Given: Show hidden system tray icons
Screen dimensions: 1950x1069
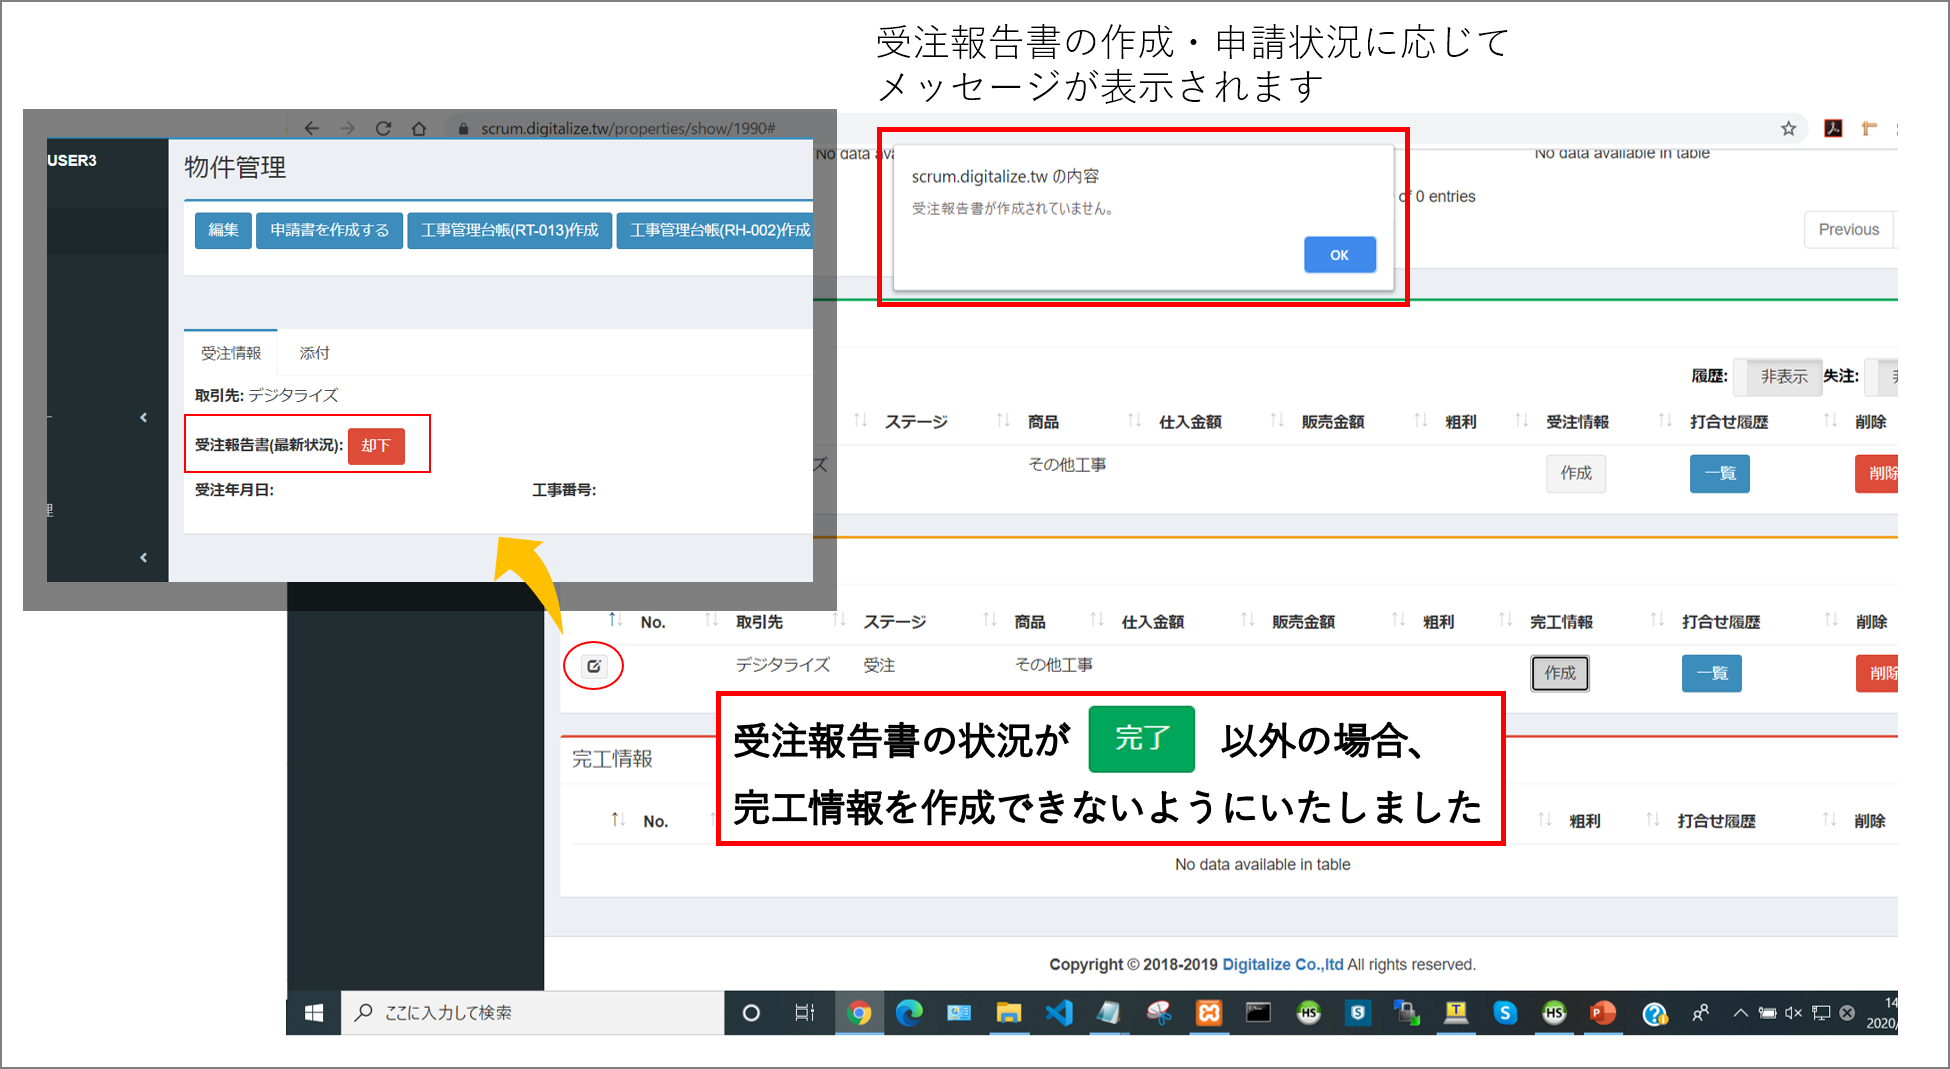Looking at the screenshot, I should [x=1740, y=1013].
